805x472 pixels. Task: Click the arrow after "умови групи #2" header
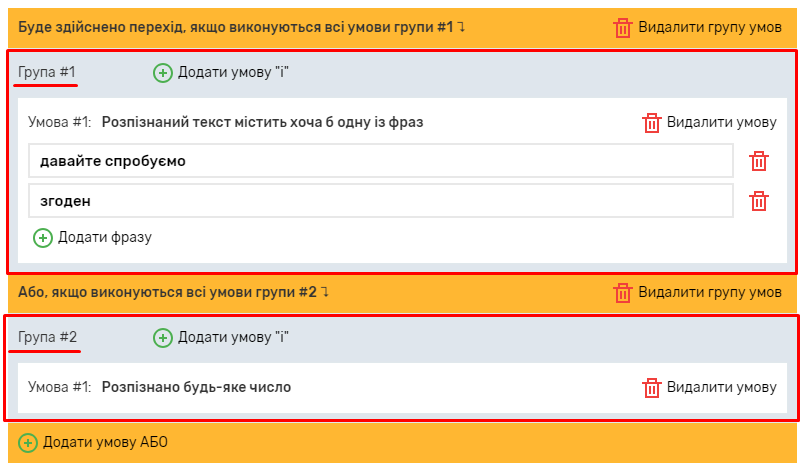pos(325,292)
